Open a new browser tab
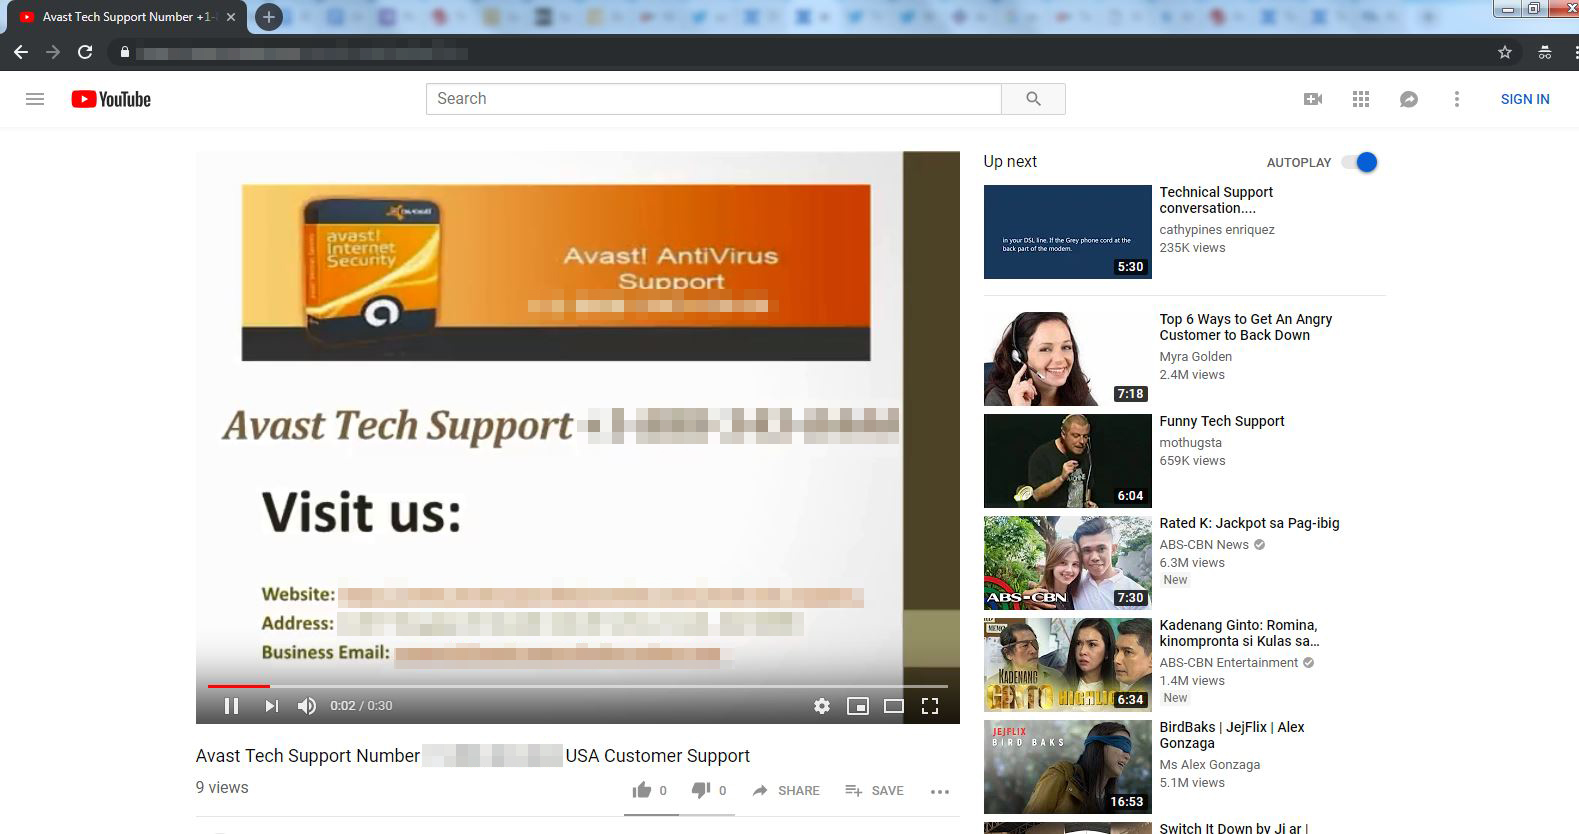Screen dimensions: 1579x834 [268, 17]
